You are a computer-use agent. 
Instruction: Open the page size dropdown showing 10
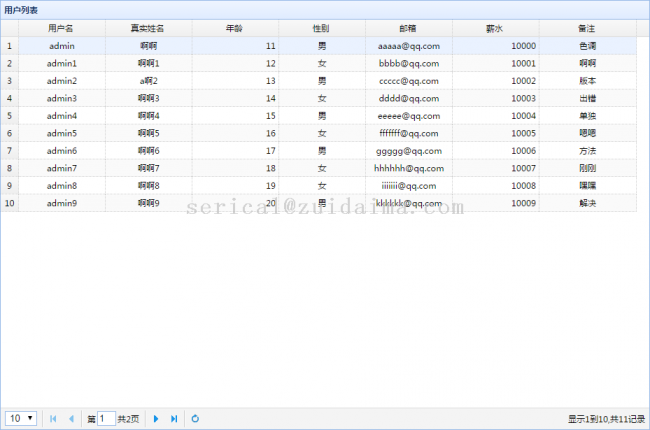pyautogui.click(x=21, y=418)
